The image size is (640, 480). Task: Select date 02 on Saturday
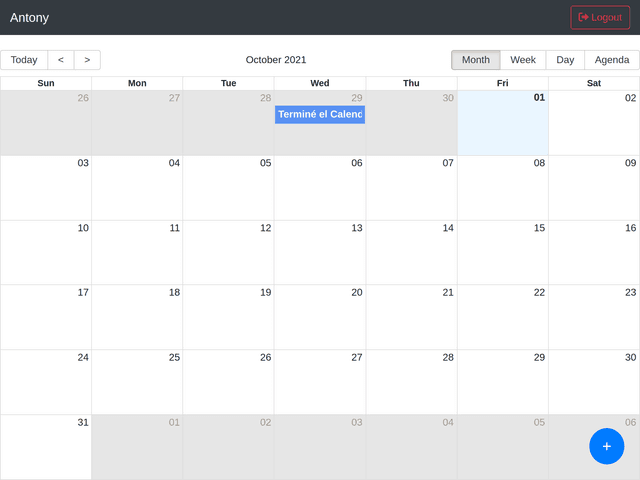[x=630, y=98]
